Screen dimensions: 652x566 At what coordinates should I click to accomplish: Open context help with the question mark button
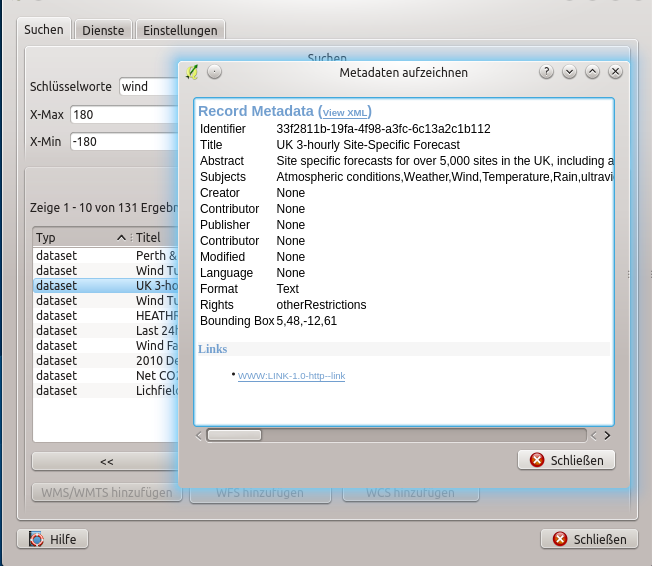[546, 72]
